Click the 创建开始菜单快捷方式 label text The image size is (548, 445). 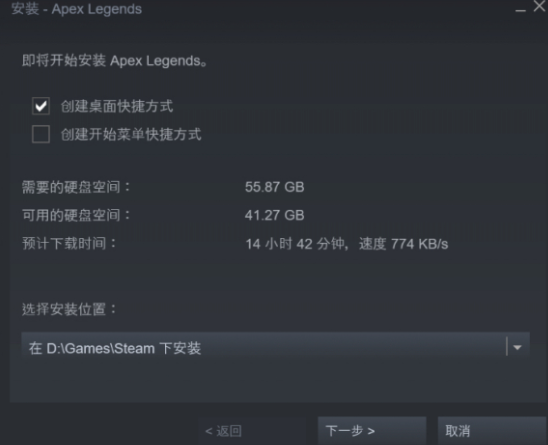(x=131, y=135)
